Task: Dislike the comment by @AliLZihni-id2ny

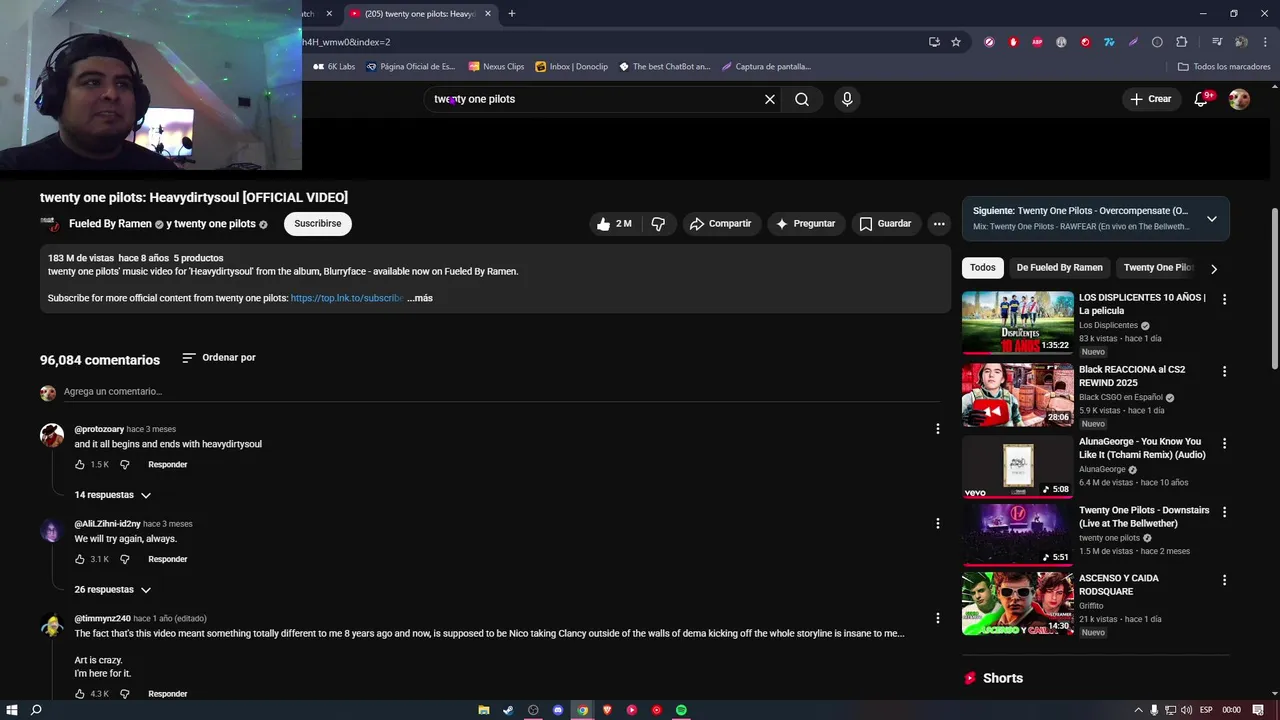Action: tap(125, 559)
